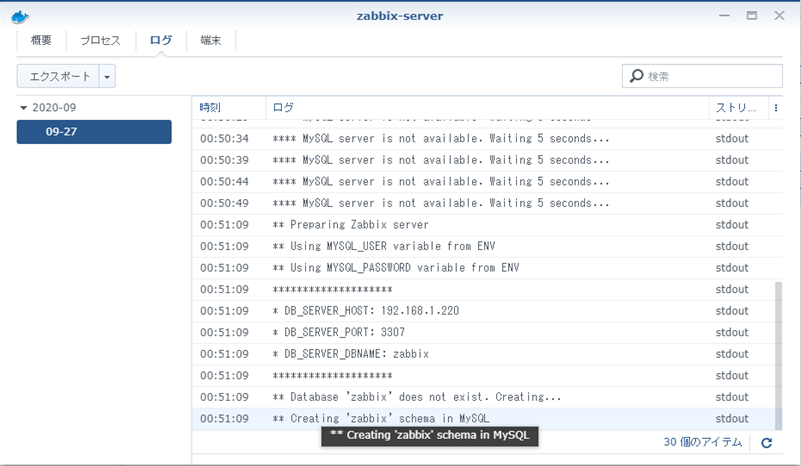Select the 00:50:49 log row
The height and width of the screenshot is (466, 801).
pyautogui.click(x=487, y=203)
